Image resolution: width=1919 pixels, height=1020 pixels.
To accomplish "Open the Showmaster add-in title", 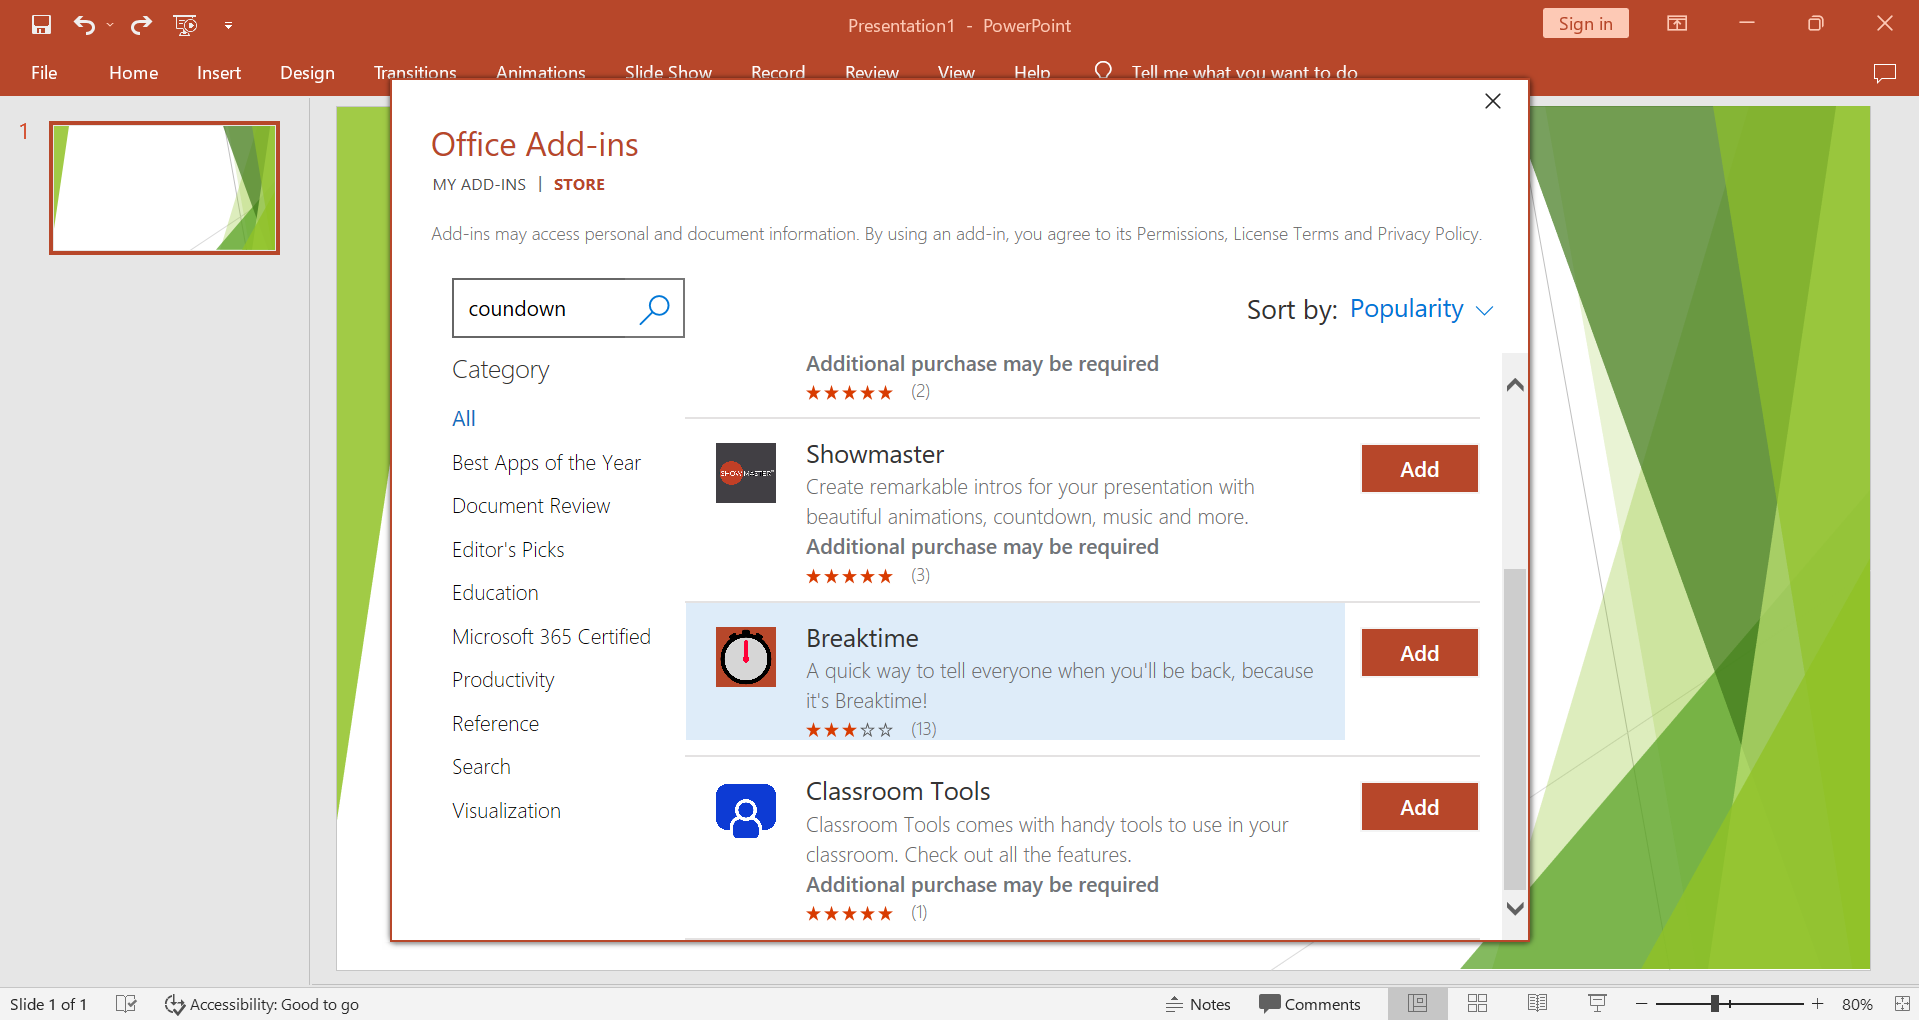I will click(875, 455).
